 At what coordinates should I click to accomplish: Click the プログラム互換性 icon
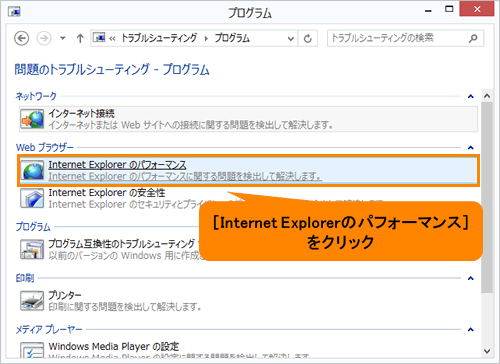tap(32, 249)
